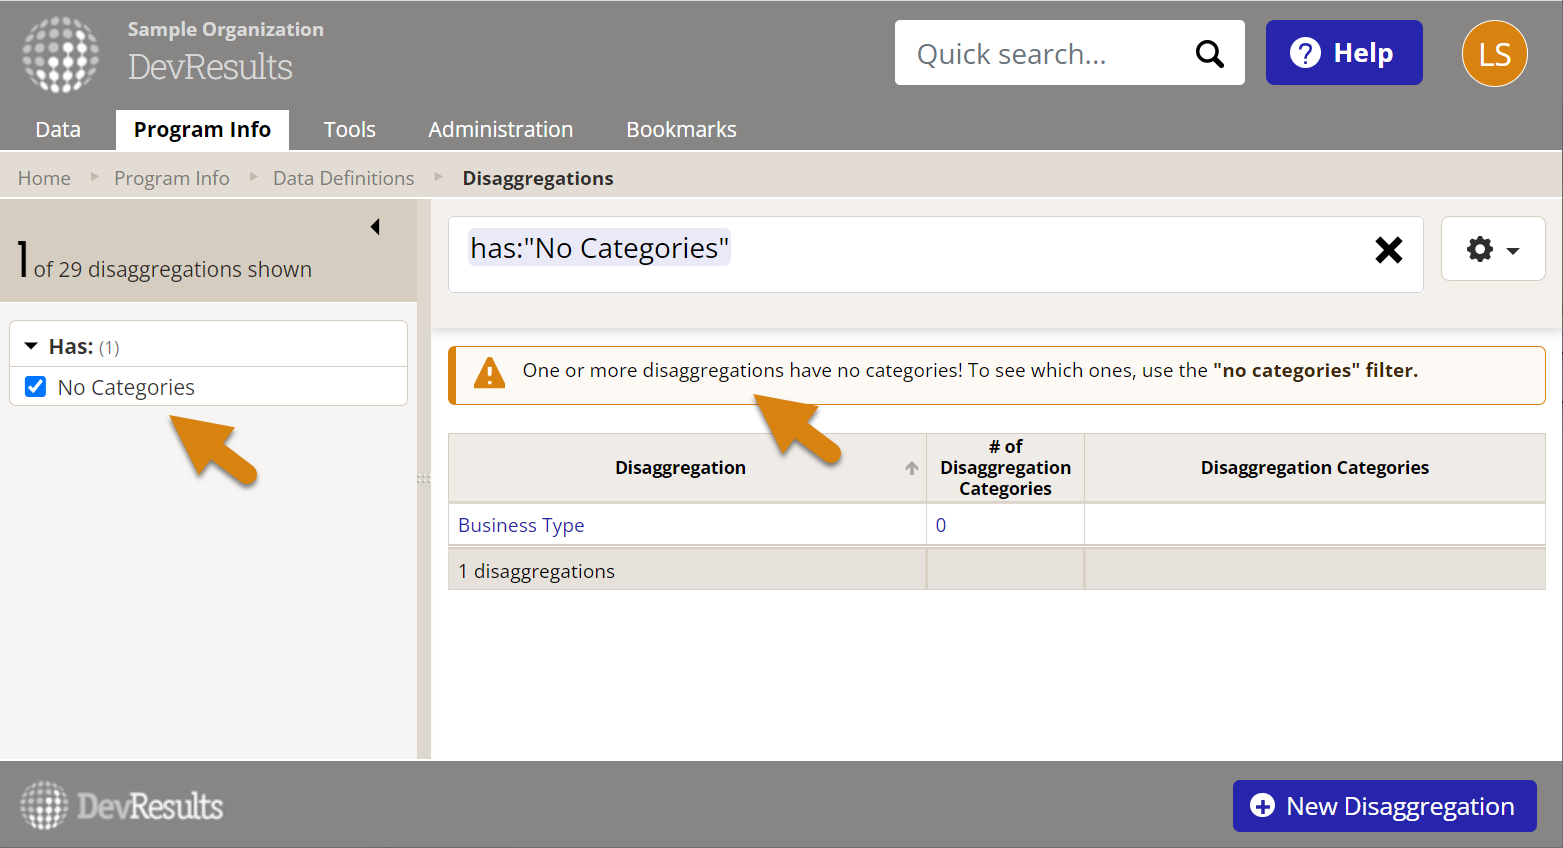Viewport: 1563px width, 848px height.
Task: Click the Help button
Action: (x=1343, y=53)
